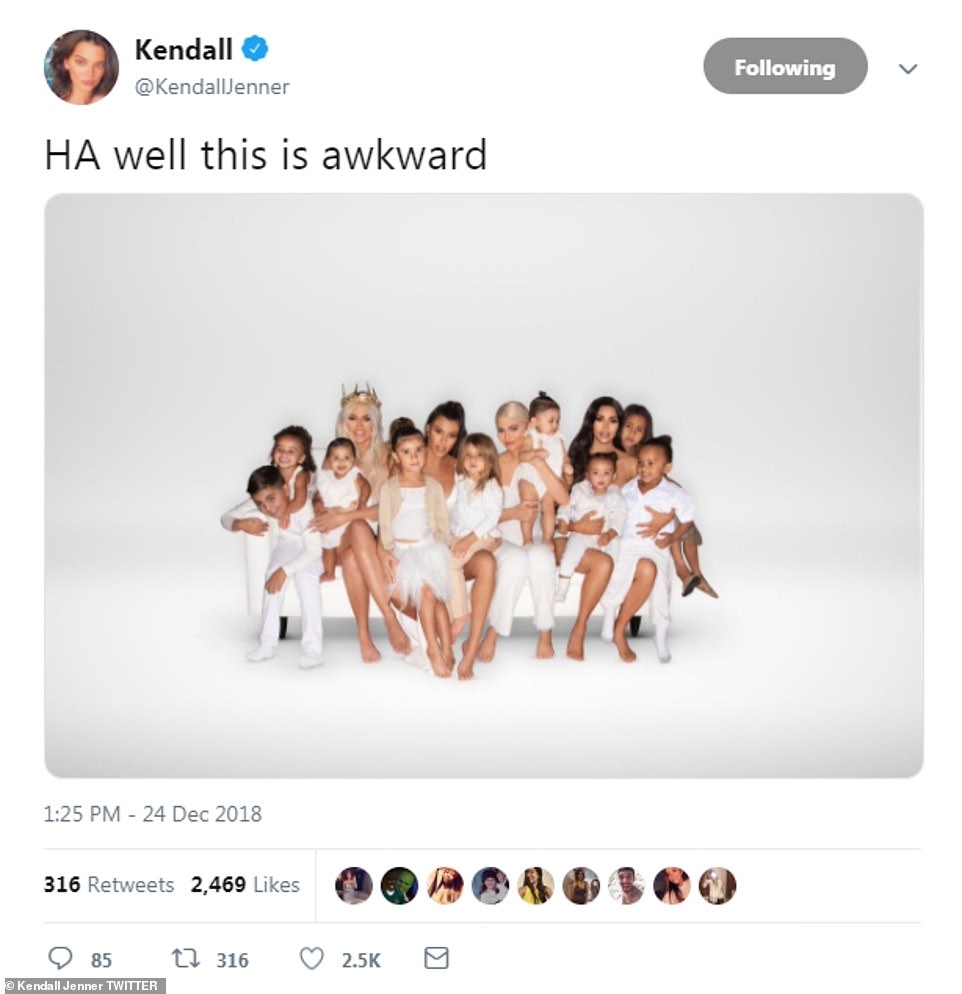
Task: Open the family photo attached to tweet
Action: (x=484, y=486)
